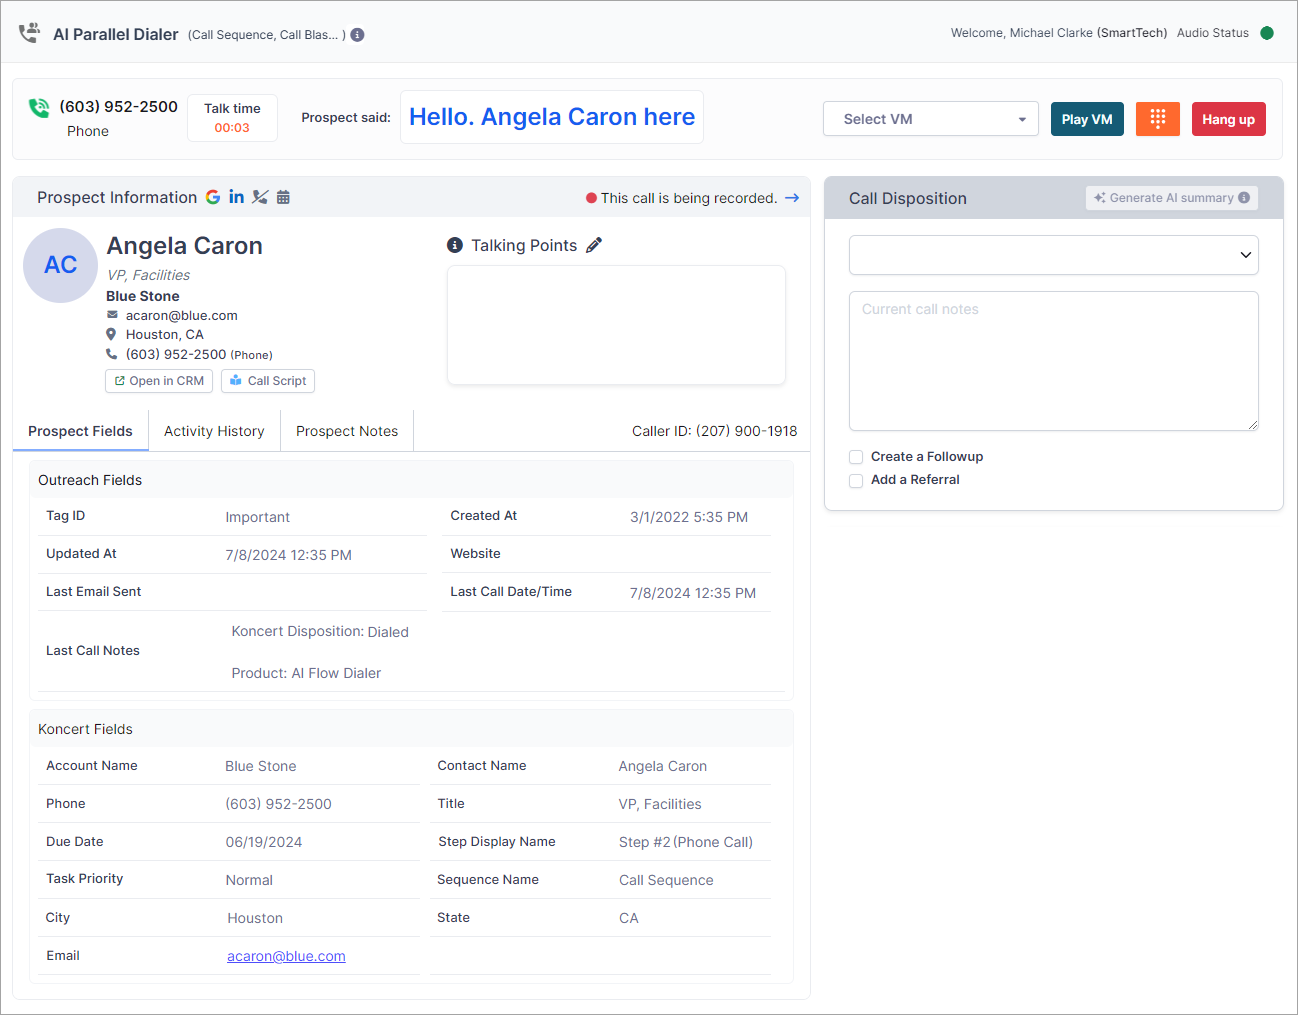Click the AI Parallel Dialer phone logo icon
The image size is (1298, 1015).
point(30,33)
